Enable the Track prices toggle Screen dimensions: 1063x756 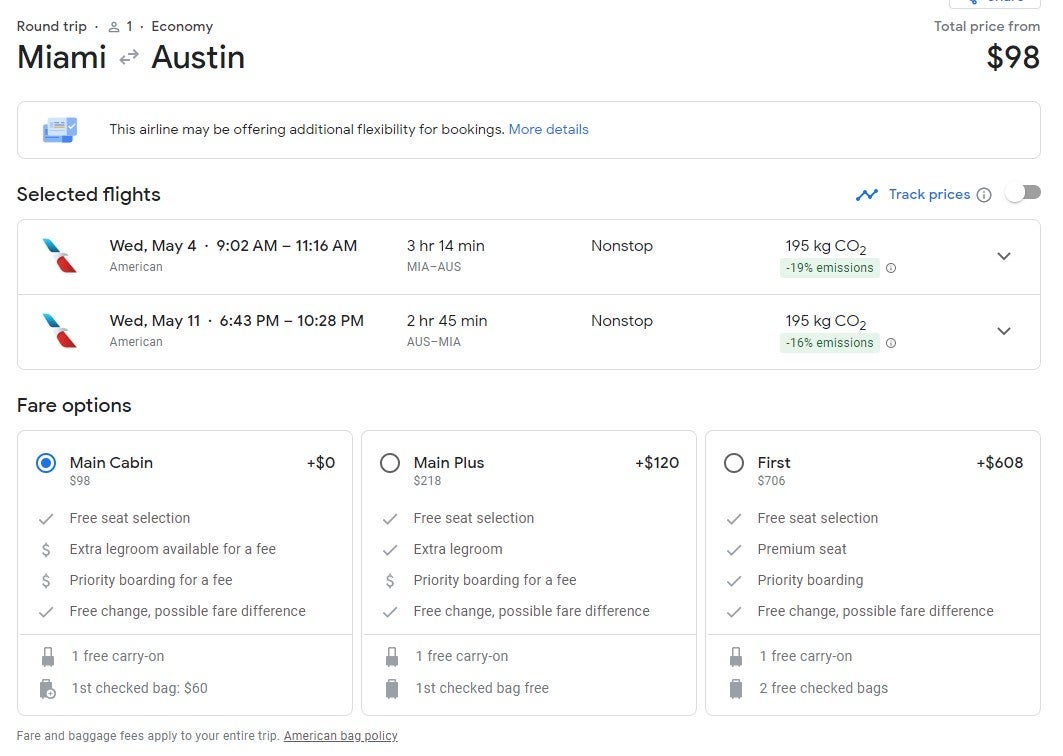click(1023, 193)
